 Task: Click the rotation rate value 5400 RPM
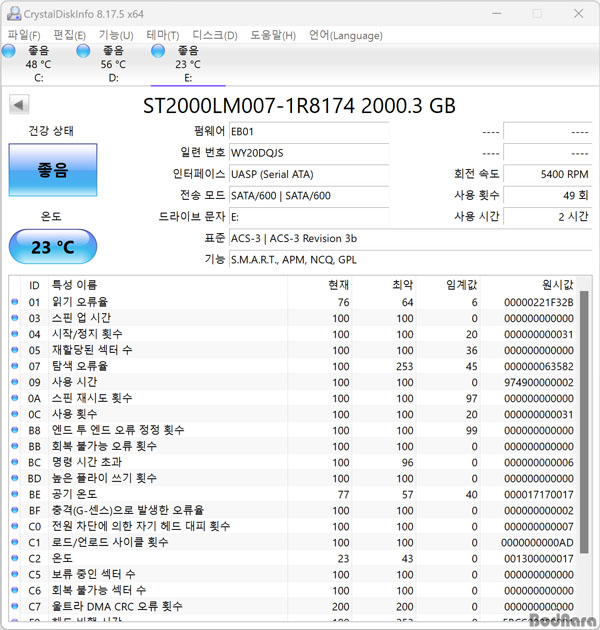tap(548, 174)
